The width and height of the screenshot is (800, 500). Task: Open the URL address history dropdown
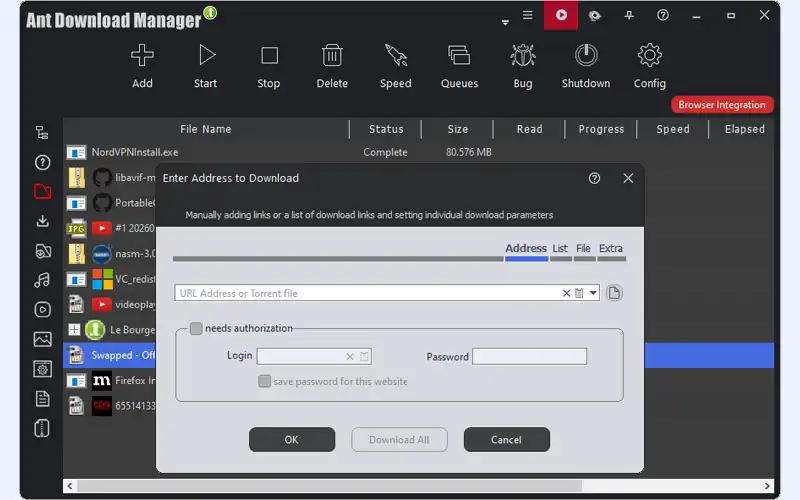pos(593,293)
